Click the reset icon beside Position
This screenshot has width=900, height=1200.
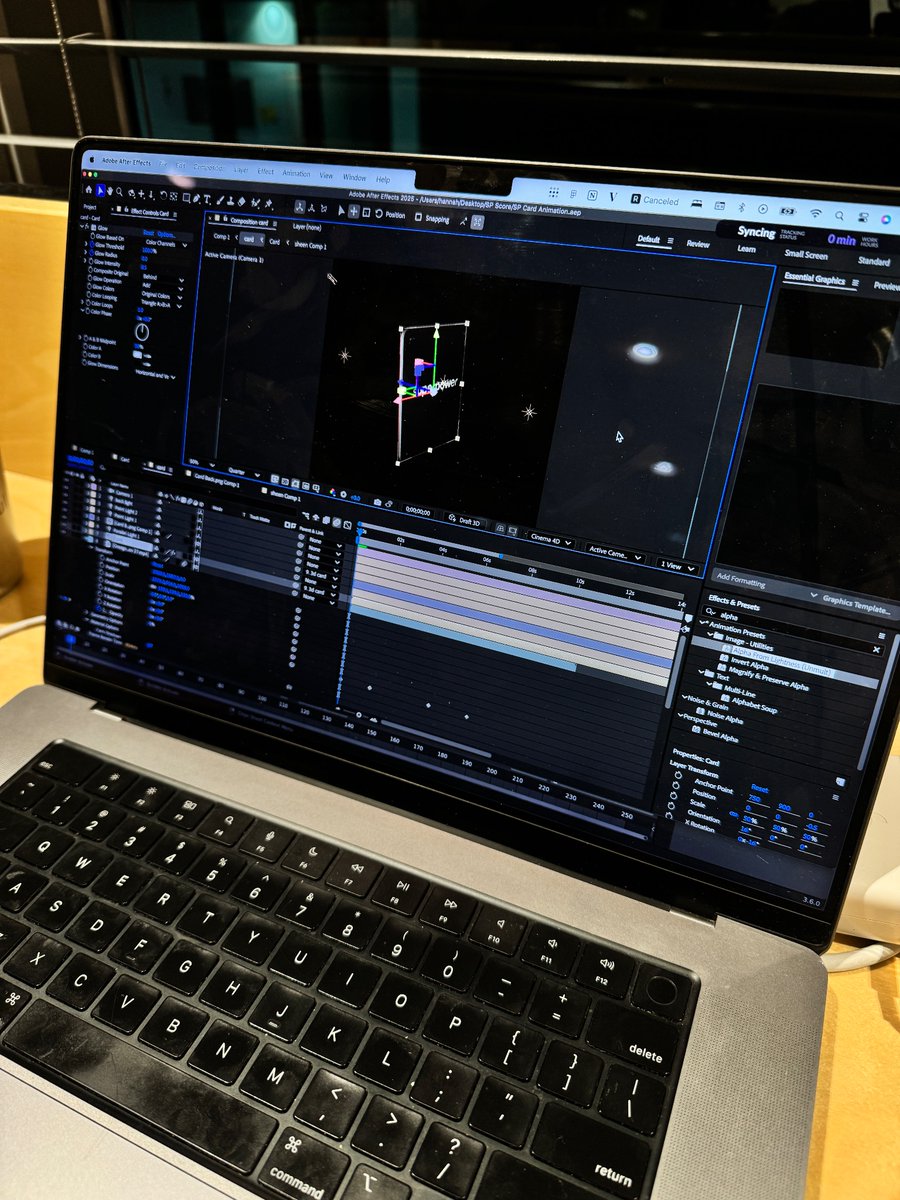pyautogui.click(x=379, y=213)
